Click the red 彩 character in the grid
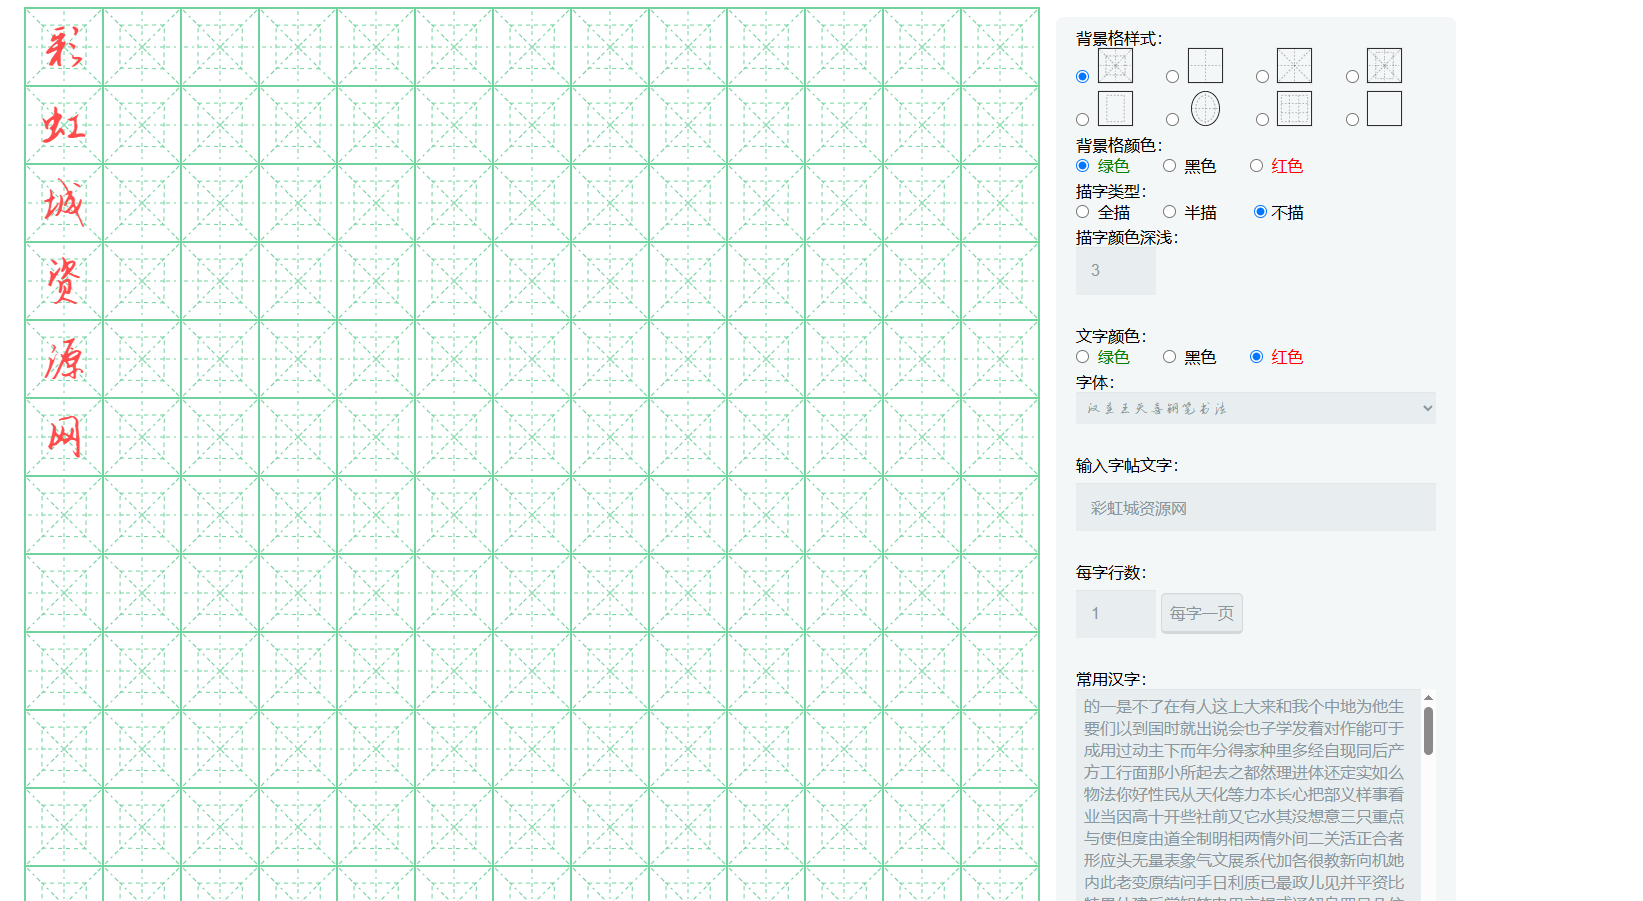The width and height of the screenshot is (1643, 901). 64,47
